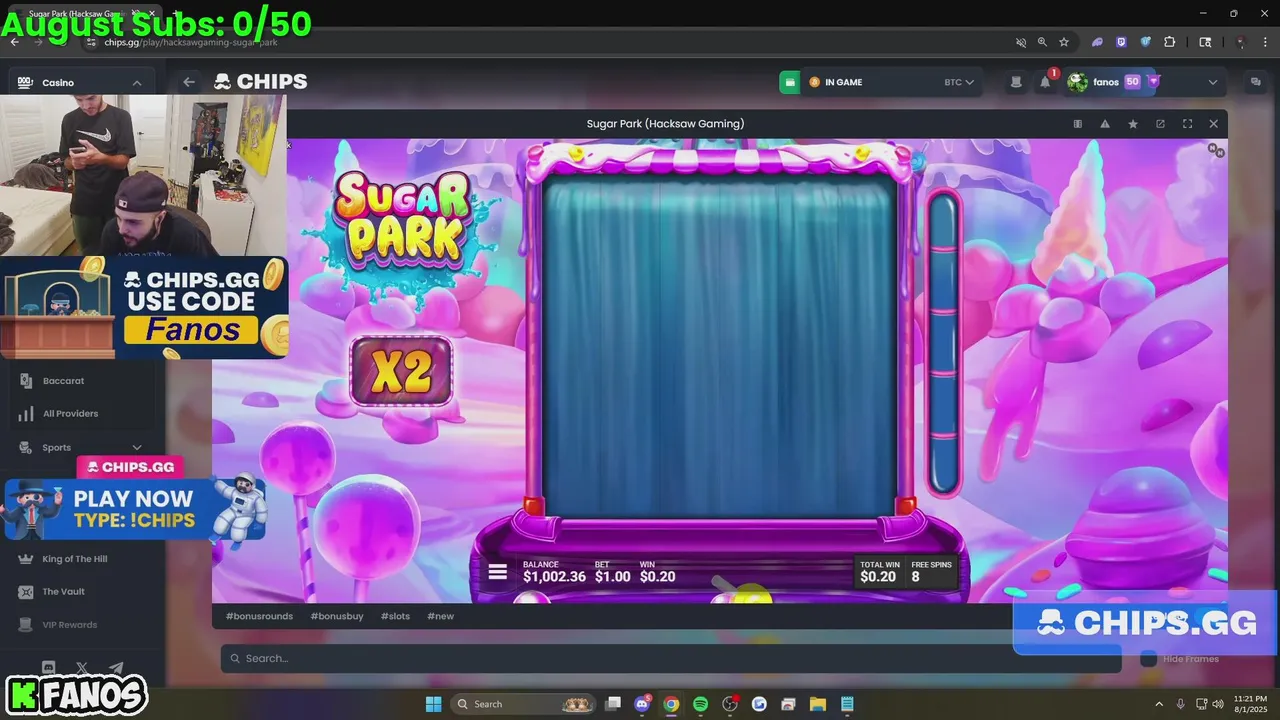Screen dimensions: 1280x720
Task: Open the browser extensions puzzle icon
Action: pyautogui.click(x=1170, y=42)
